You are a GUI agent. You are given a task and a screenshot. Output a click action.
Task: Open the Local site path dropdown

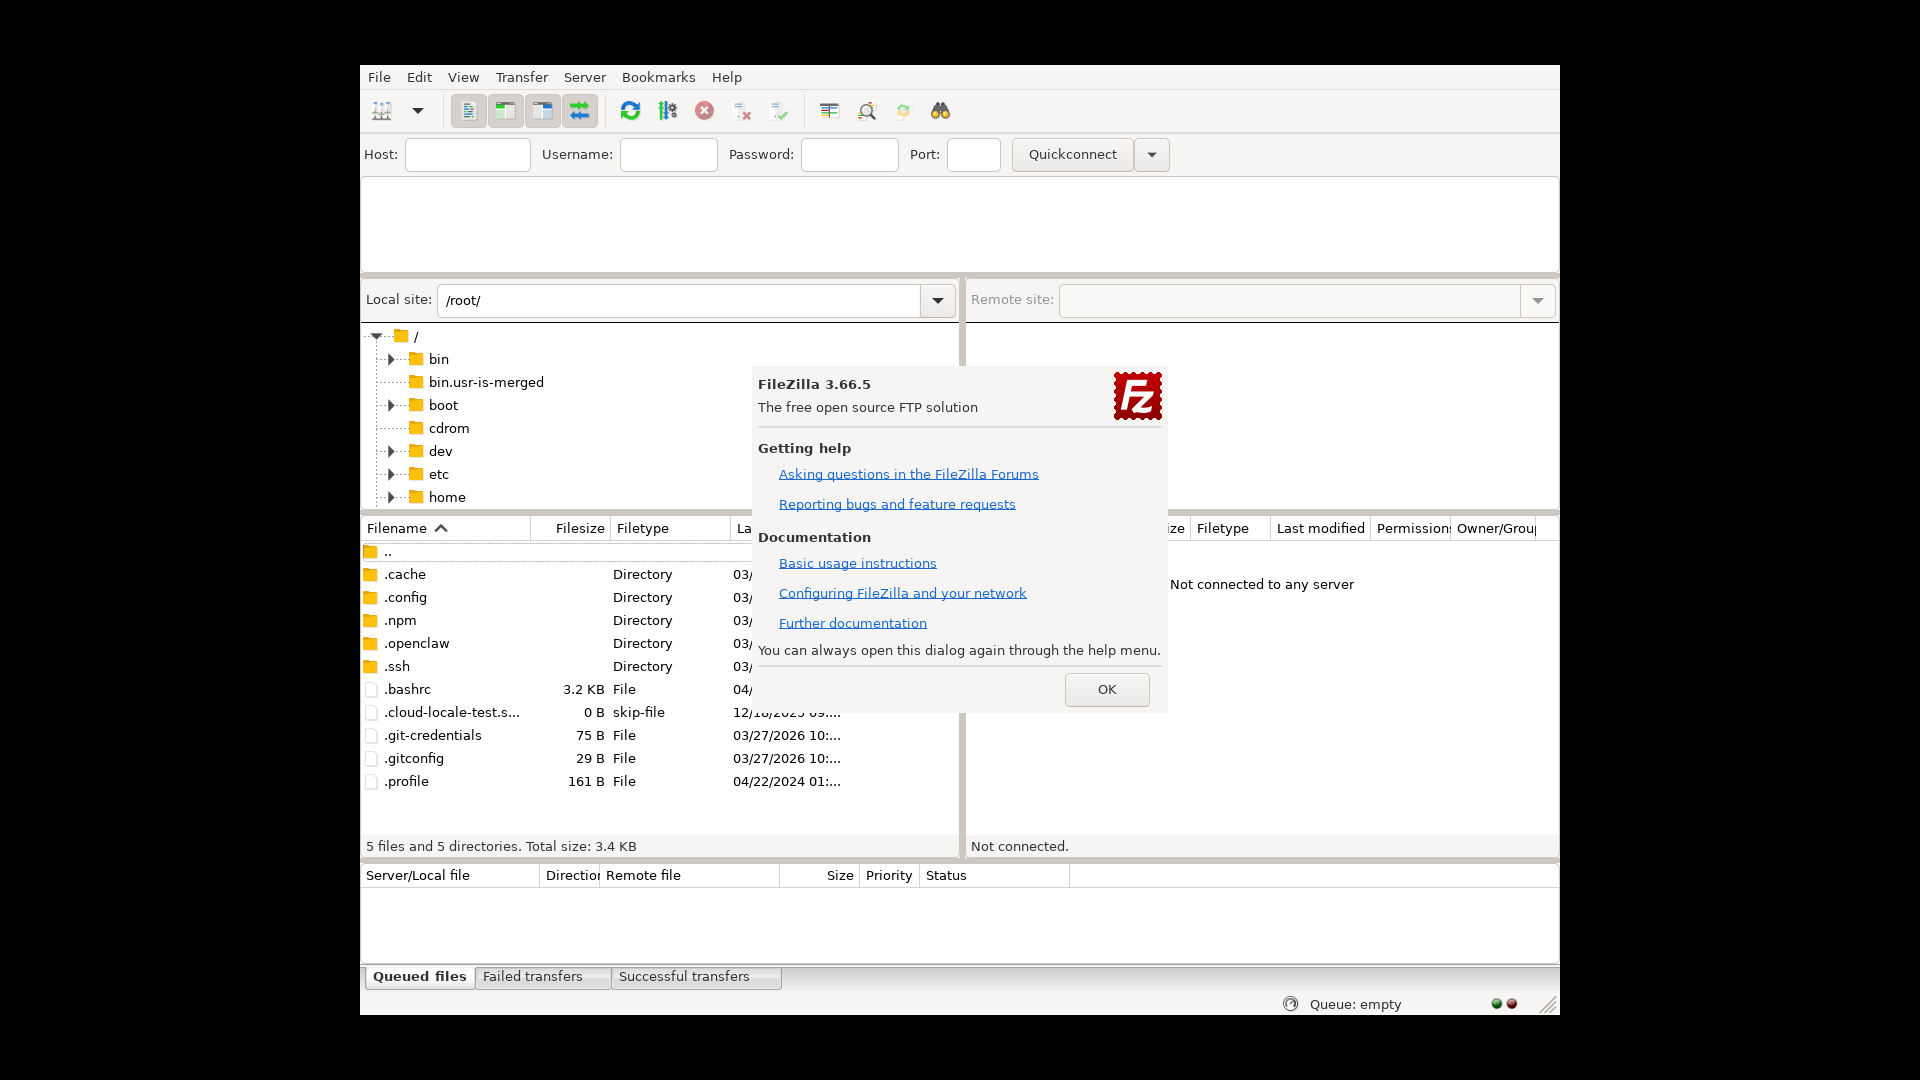click(x=937, y=300)
